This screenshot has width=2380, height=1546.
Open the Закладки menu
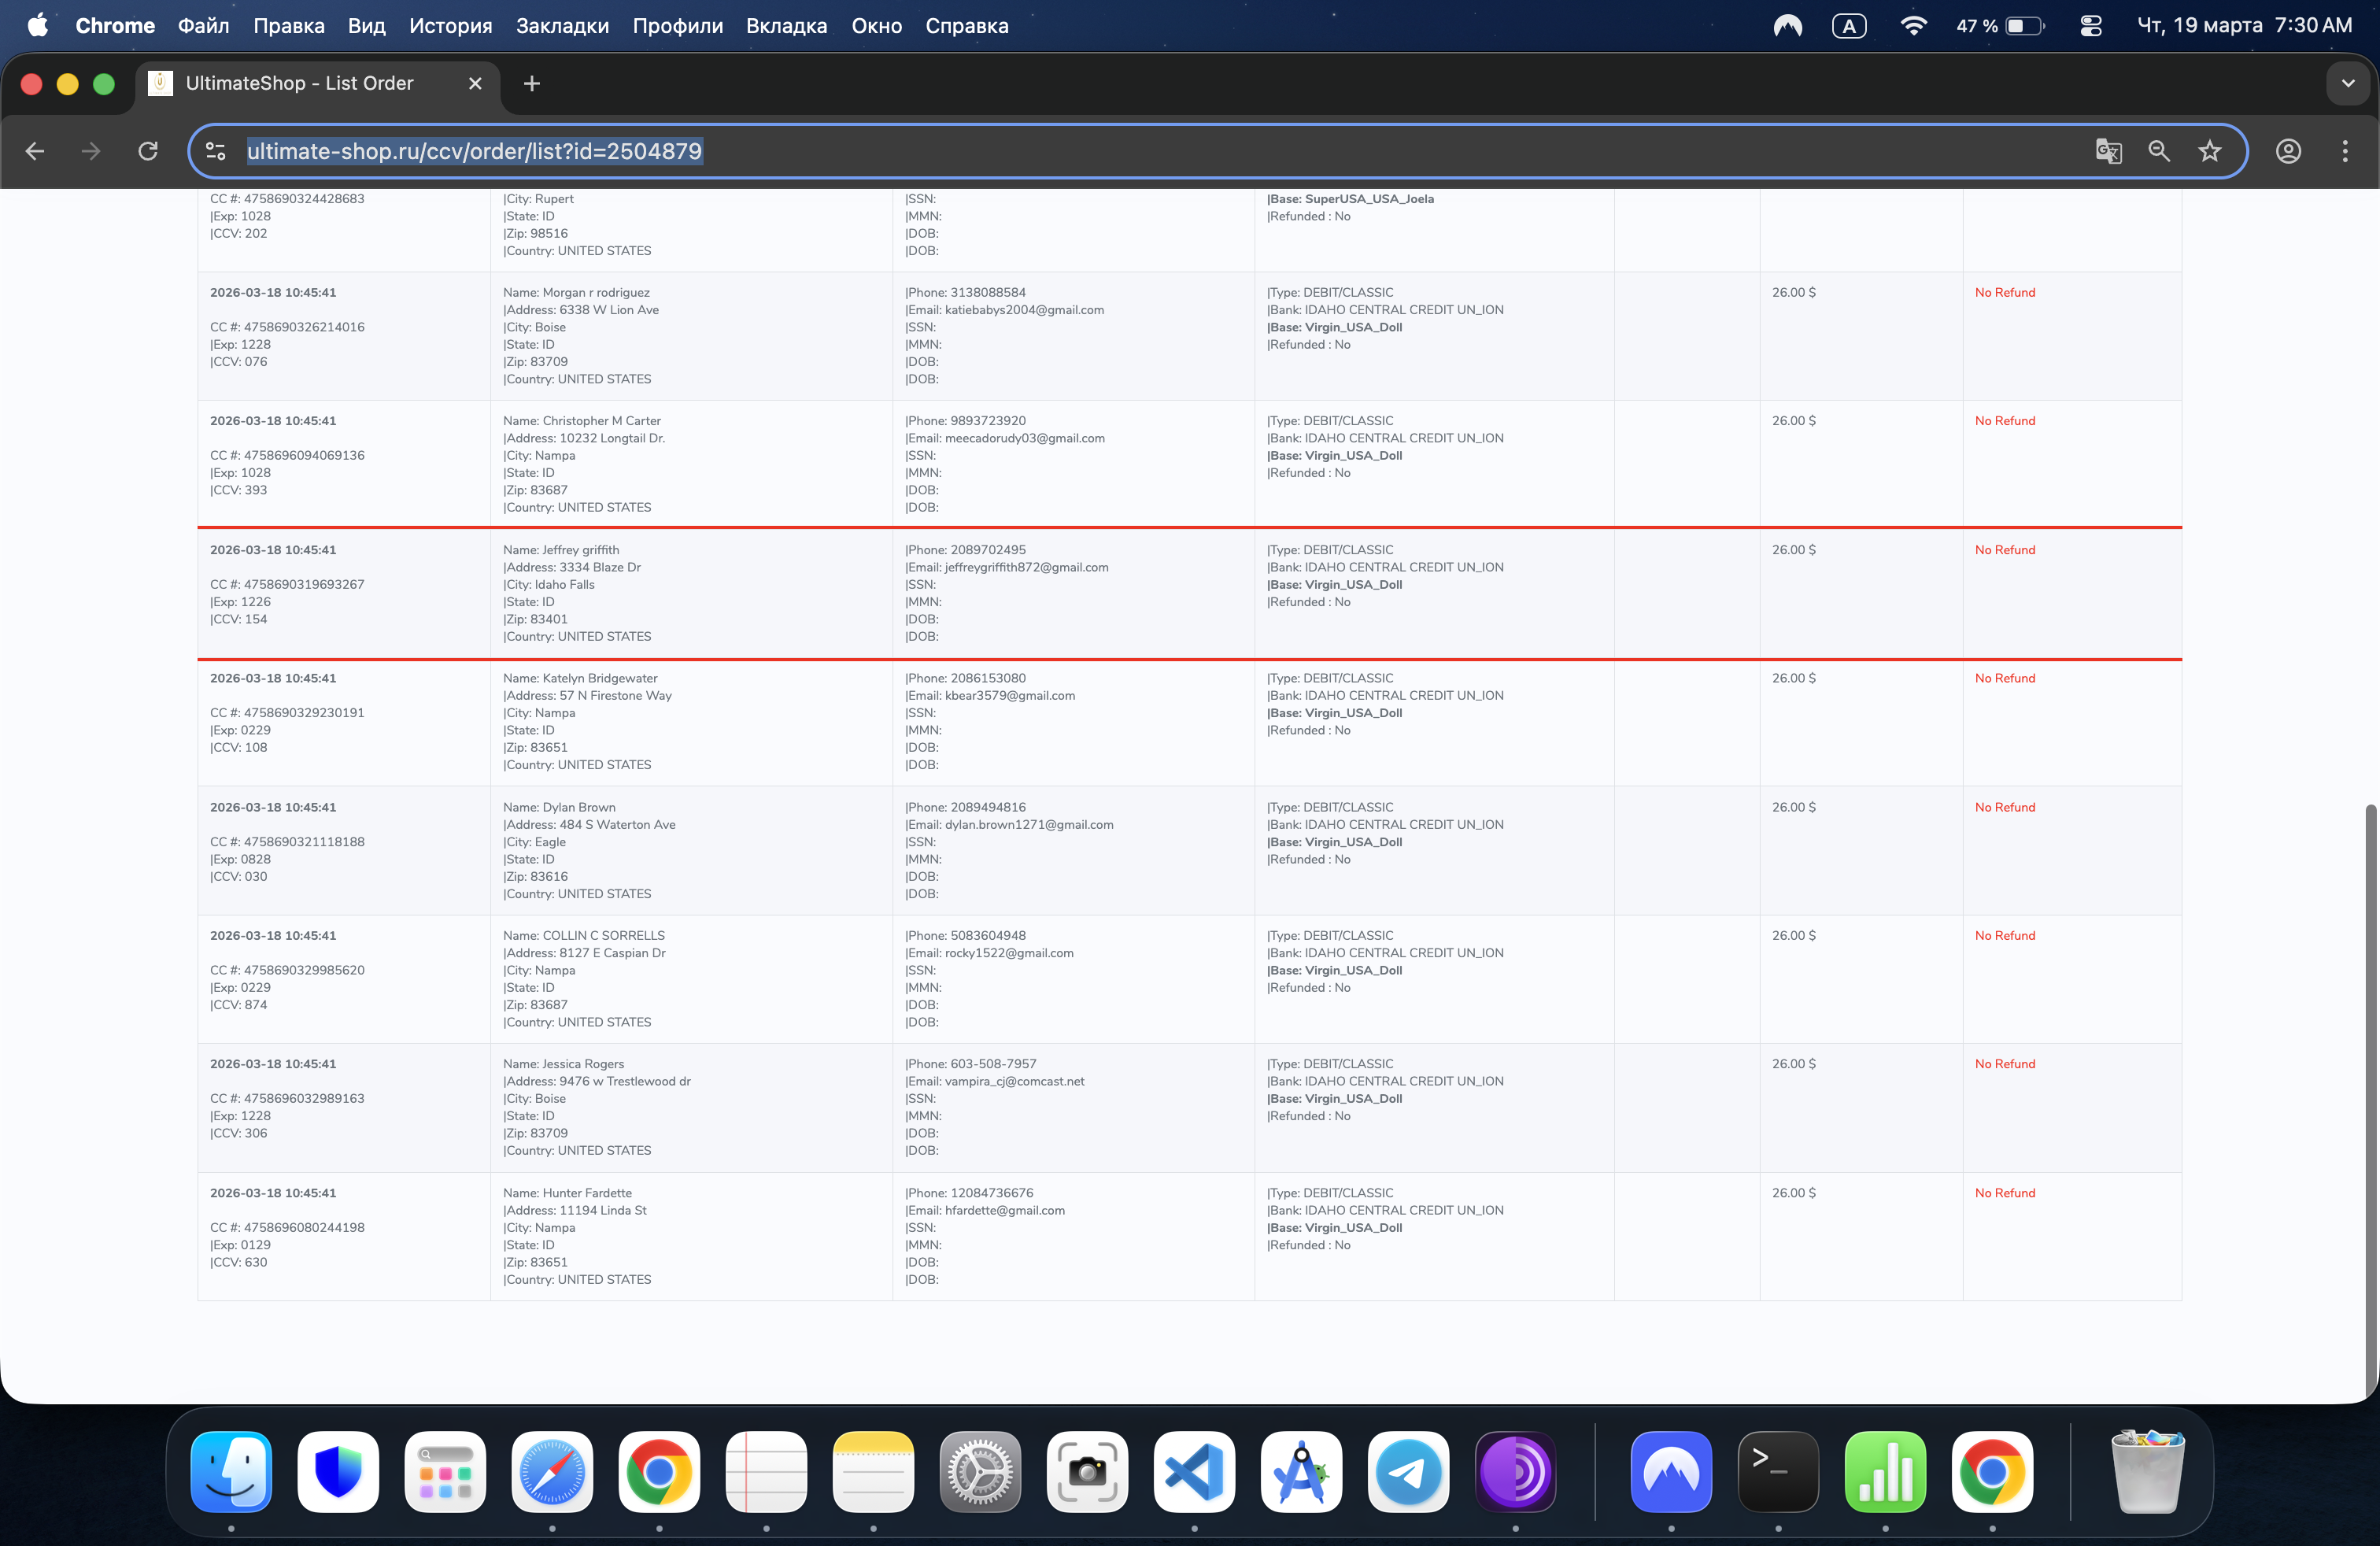pos(562,26)
